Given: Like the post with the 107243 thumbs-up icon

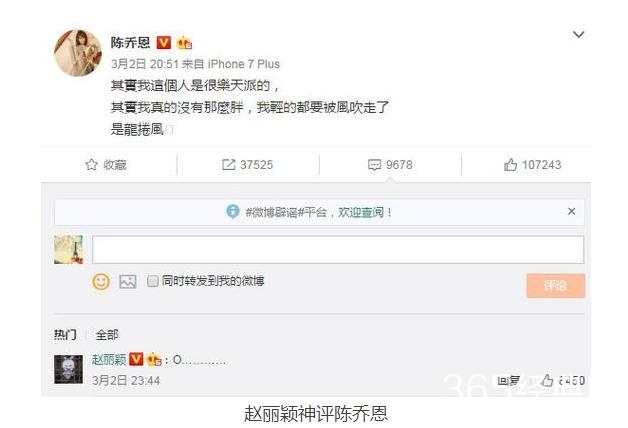Looking at the screenshot, I should [x=510, y=165].
